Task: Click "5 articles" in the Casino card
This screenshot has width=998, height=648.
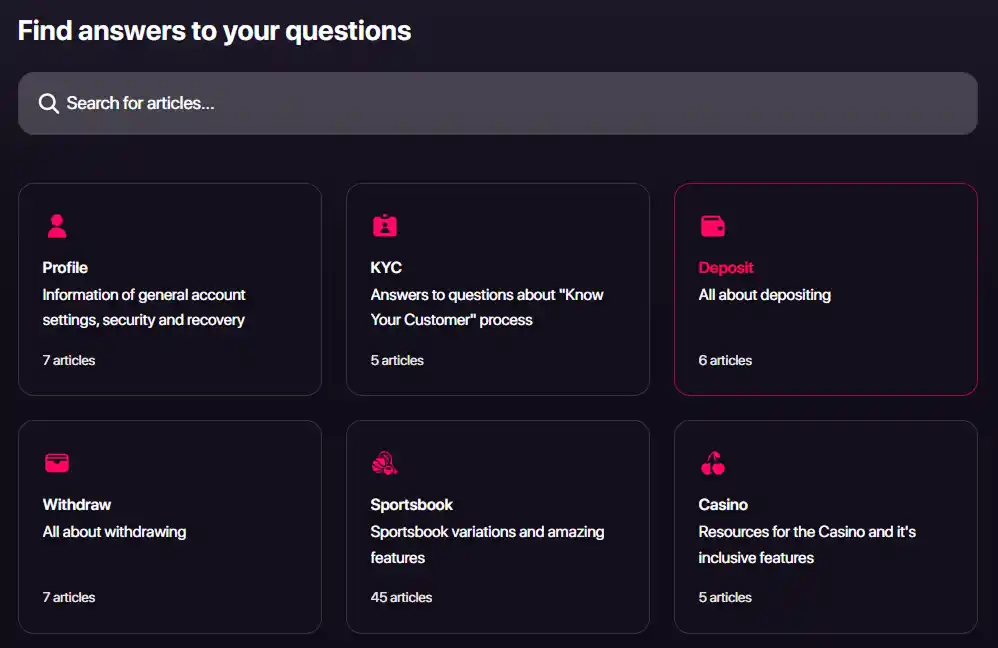Action: coord(725,598)
